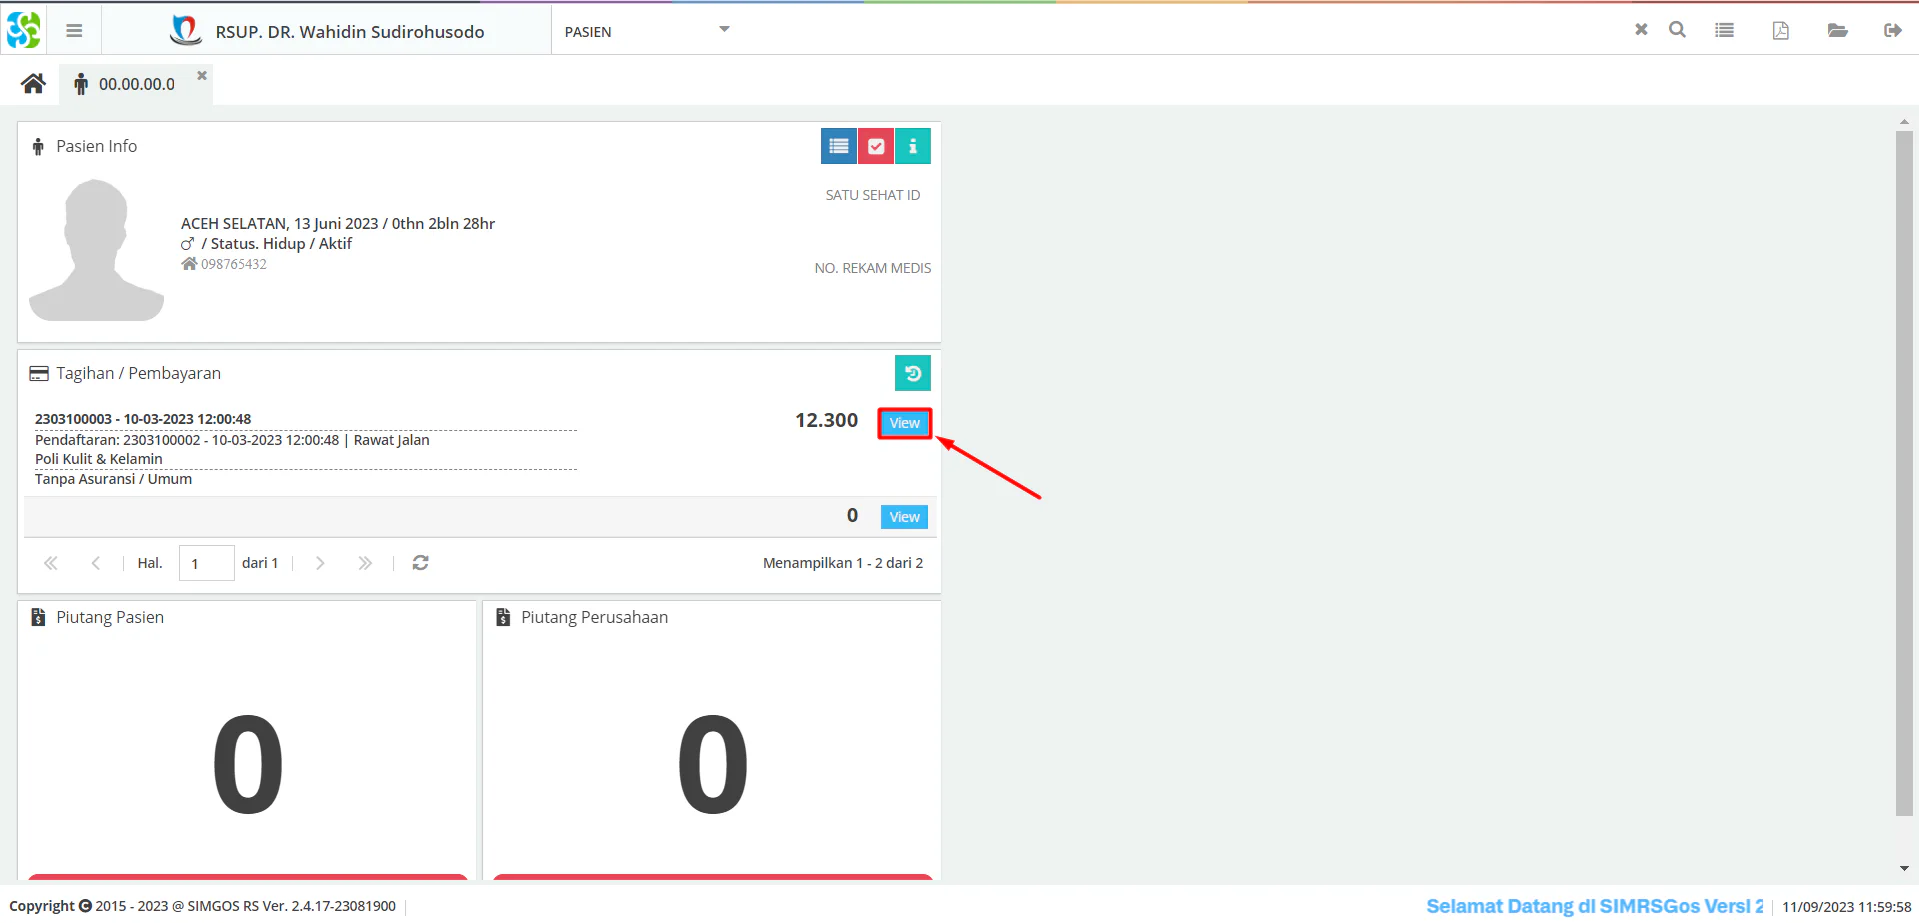Go to the home tab

point(33,83)
